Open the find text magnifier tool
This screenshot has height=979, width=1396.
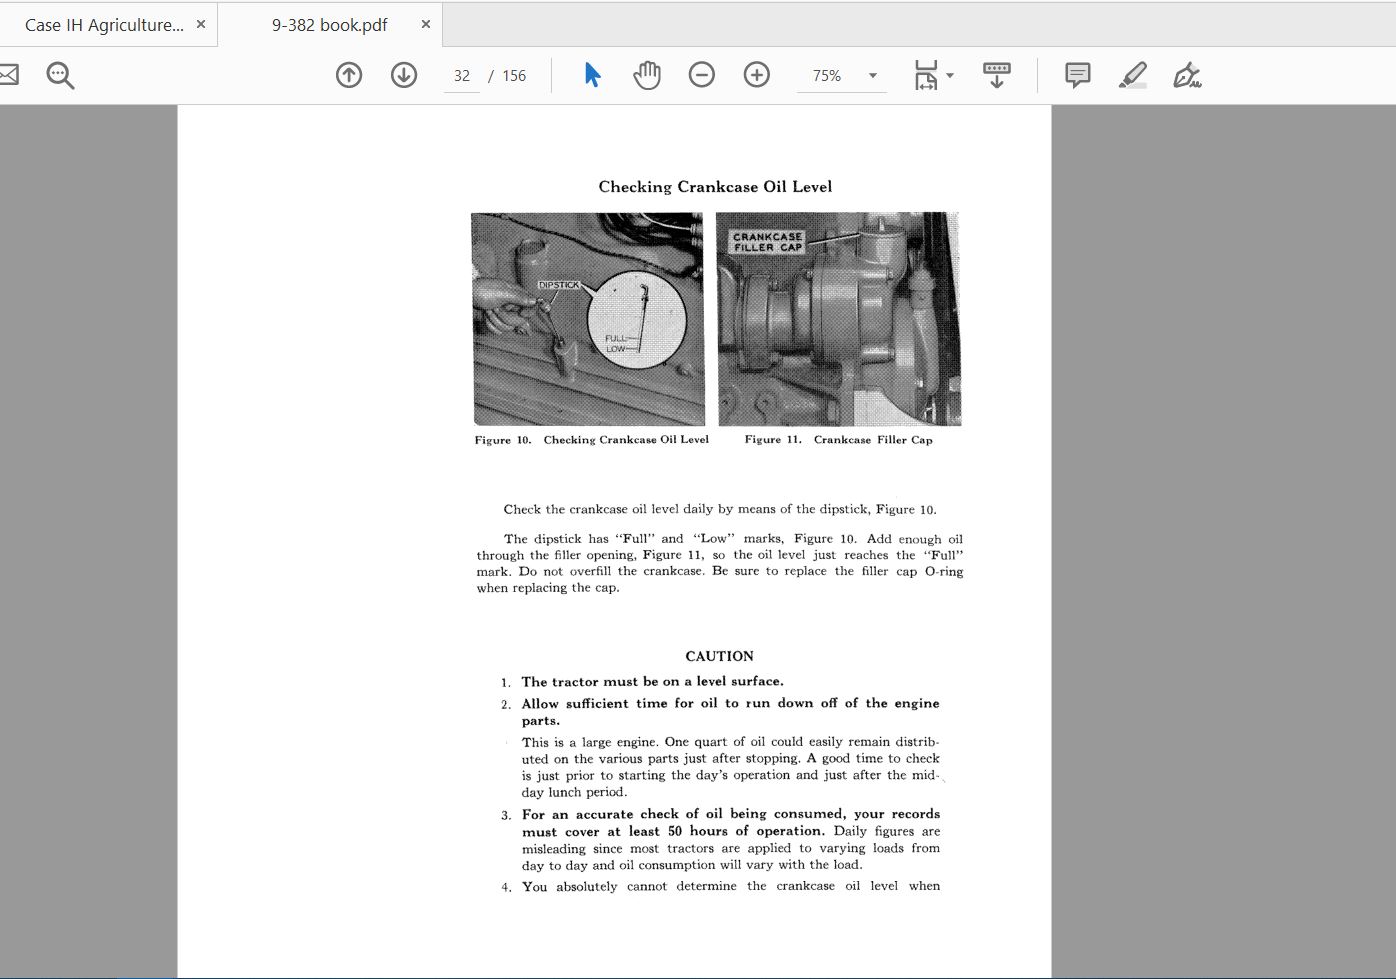60,75
